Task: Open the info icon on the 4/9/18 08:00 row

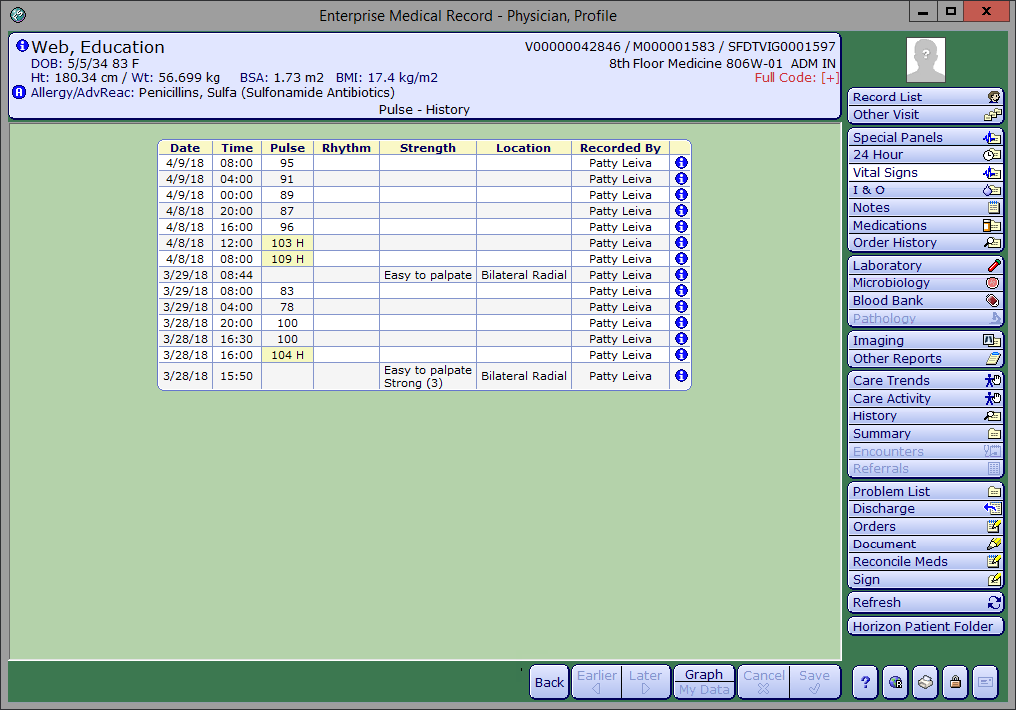Action: tap(680, 162)
